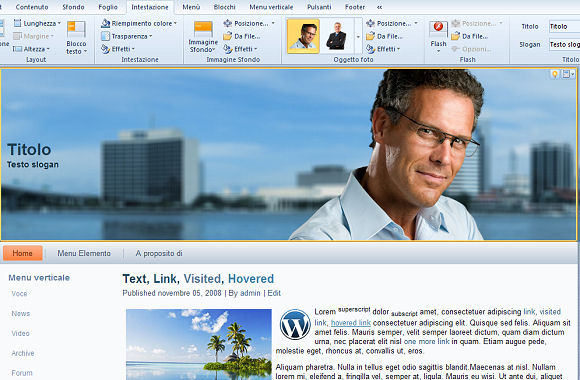580x380 pixels.
Task: Open Effetti in Immagine Sfondo group
Action: tap(240, 49)
